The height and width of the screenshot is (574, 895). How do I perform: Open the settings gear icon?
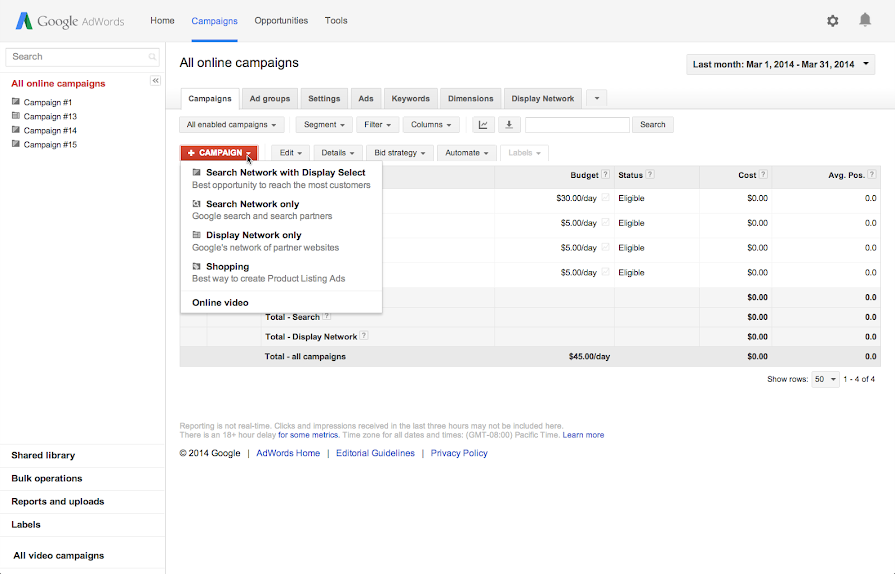(x=833, y=20)
